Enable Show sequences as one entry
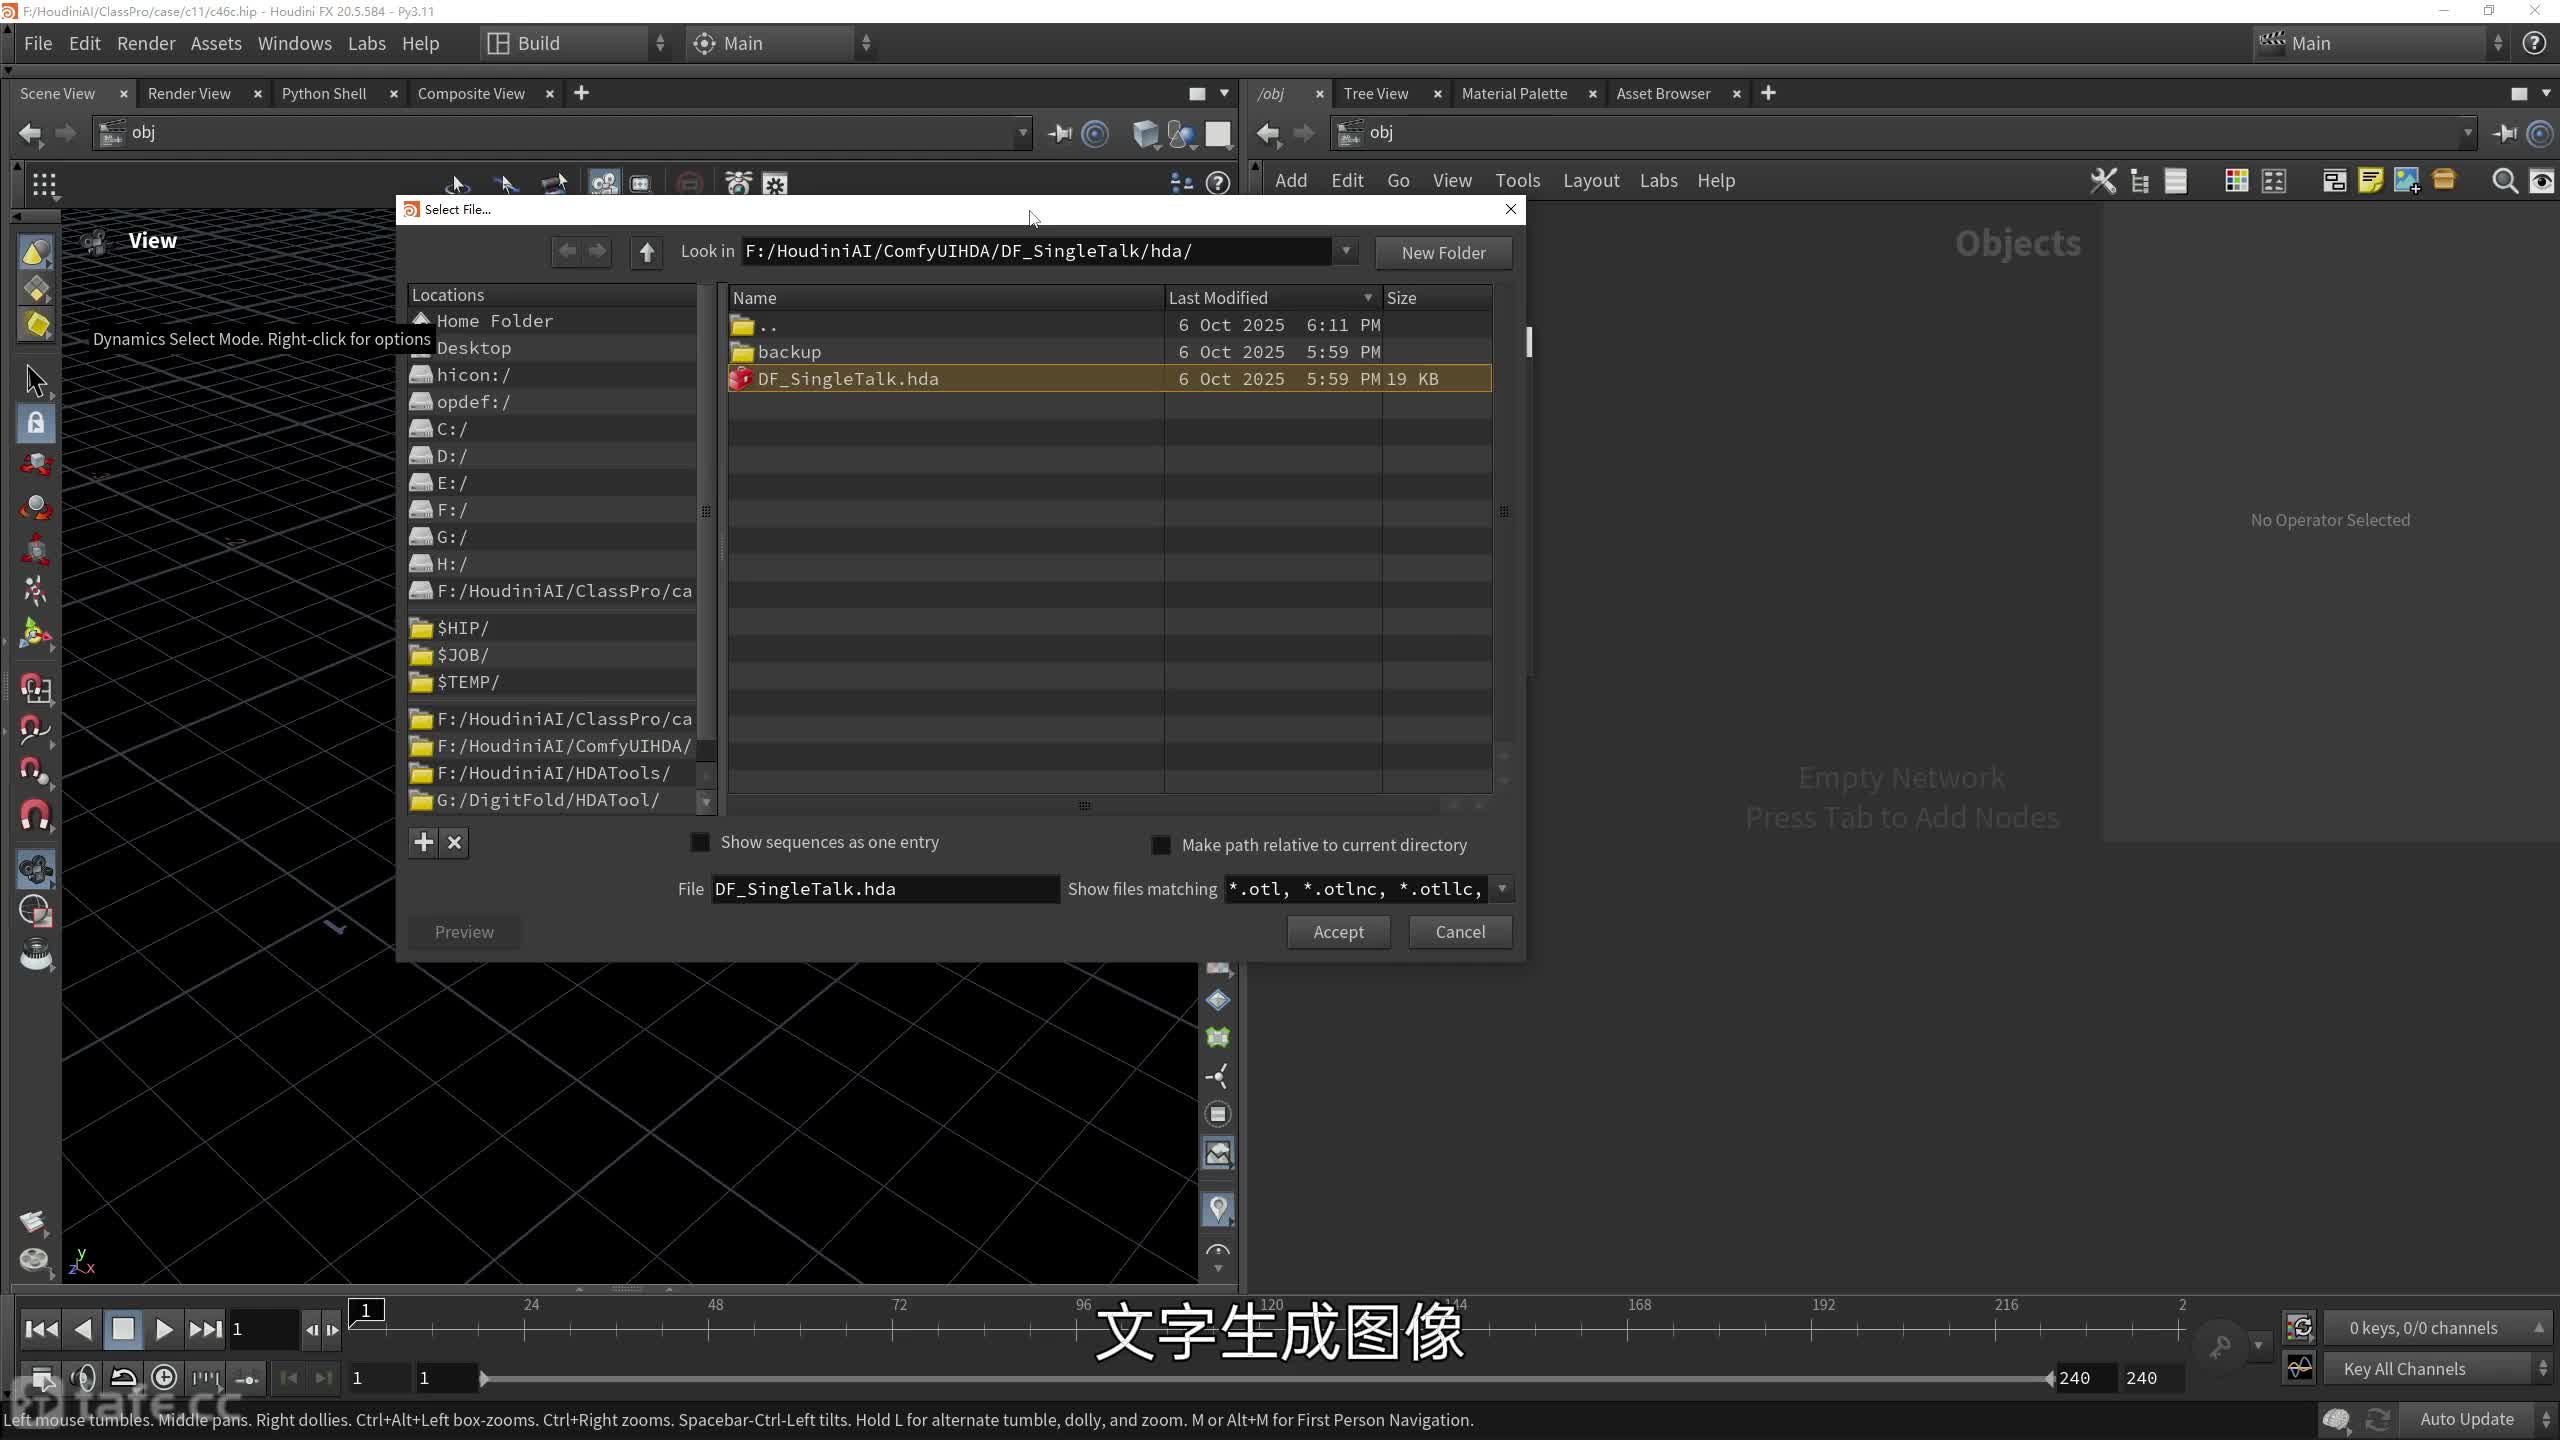The width and height of the screenshot is (2560, 1440). (700, 842)
